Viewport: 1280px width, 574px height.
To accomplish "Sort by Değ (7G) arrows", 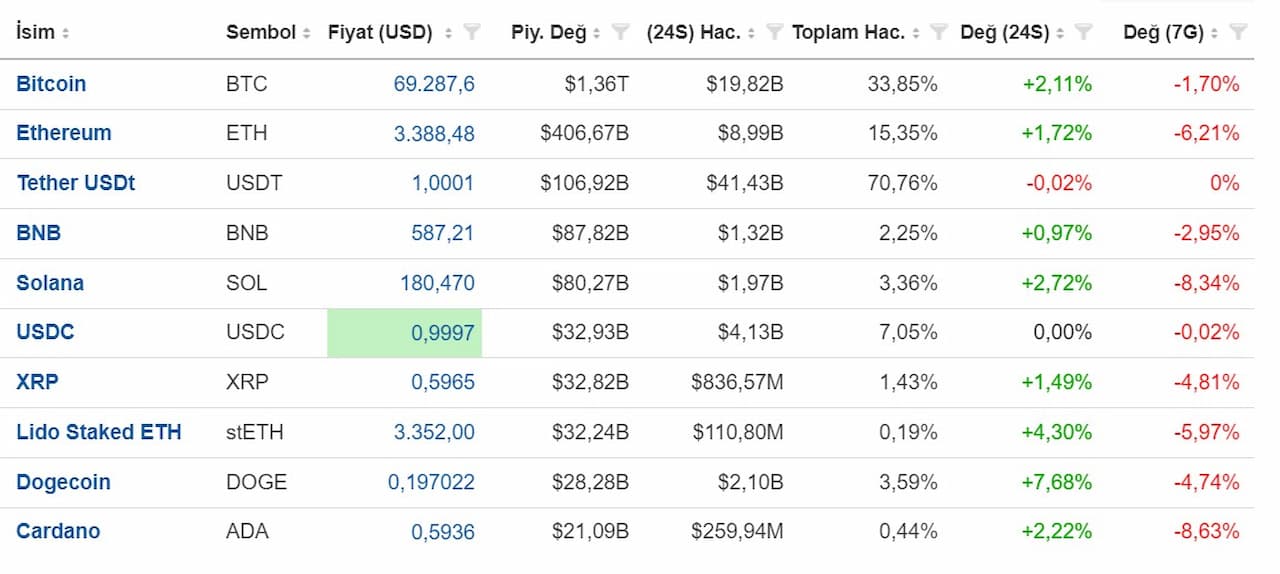I will click(x=1214, y=33).
